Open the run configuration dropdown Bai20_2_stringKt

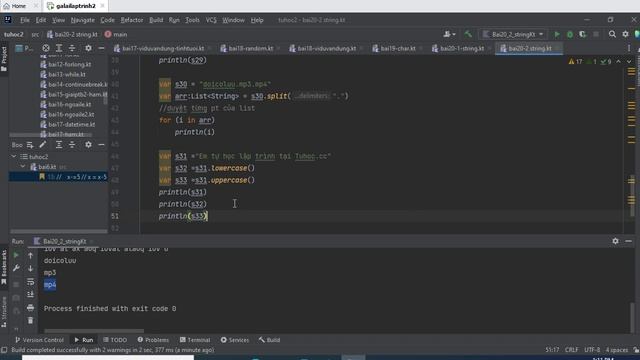coord(513,35)
